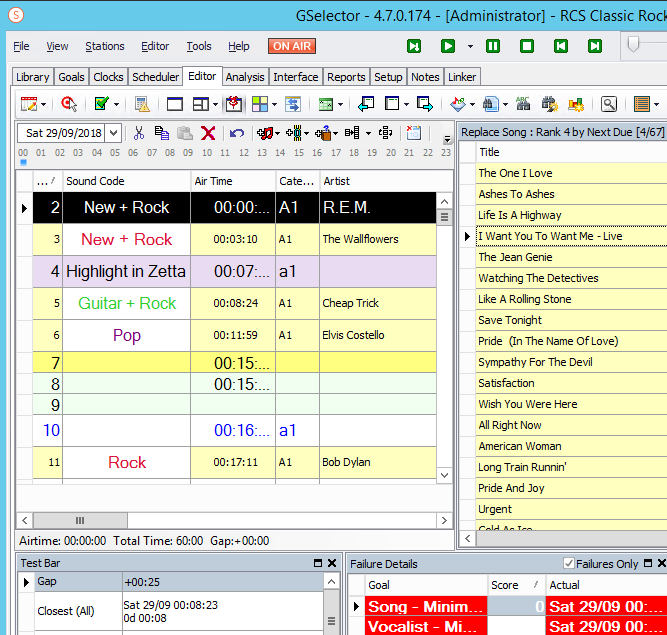Click the split pane layout icon

click(200, 104)
